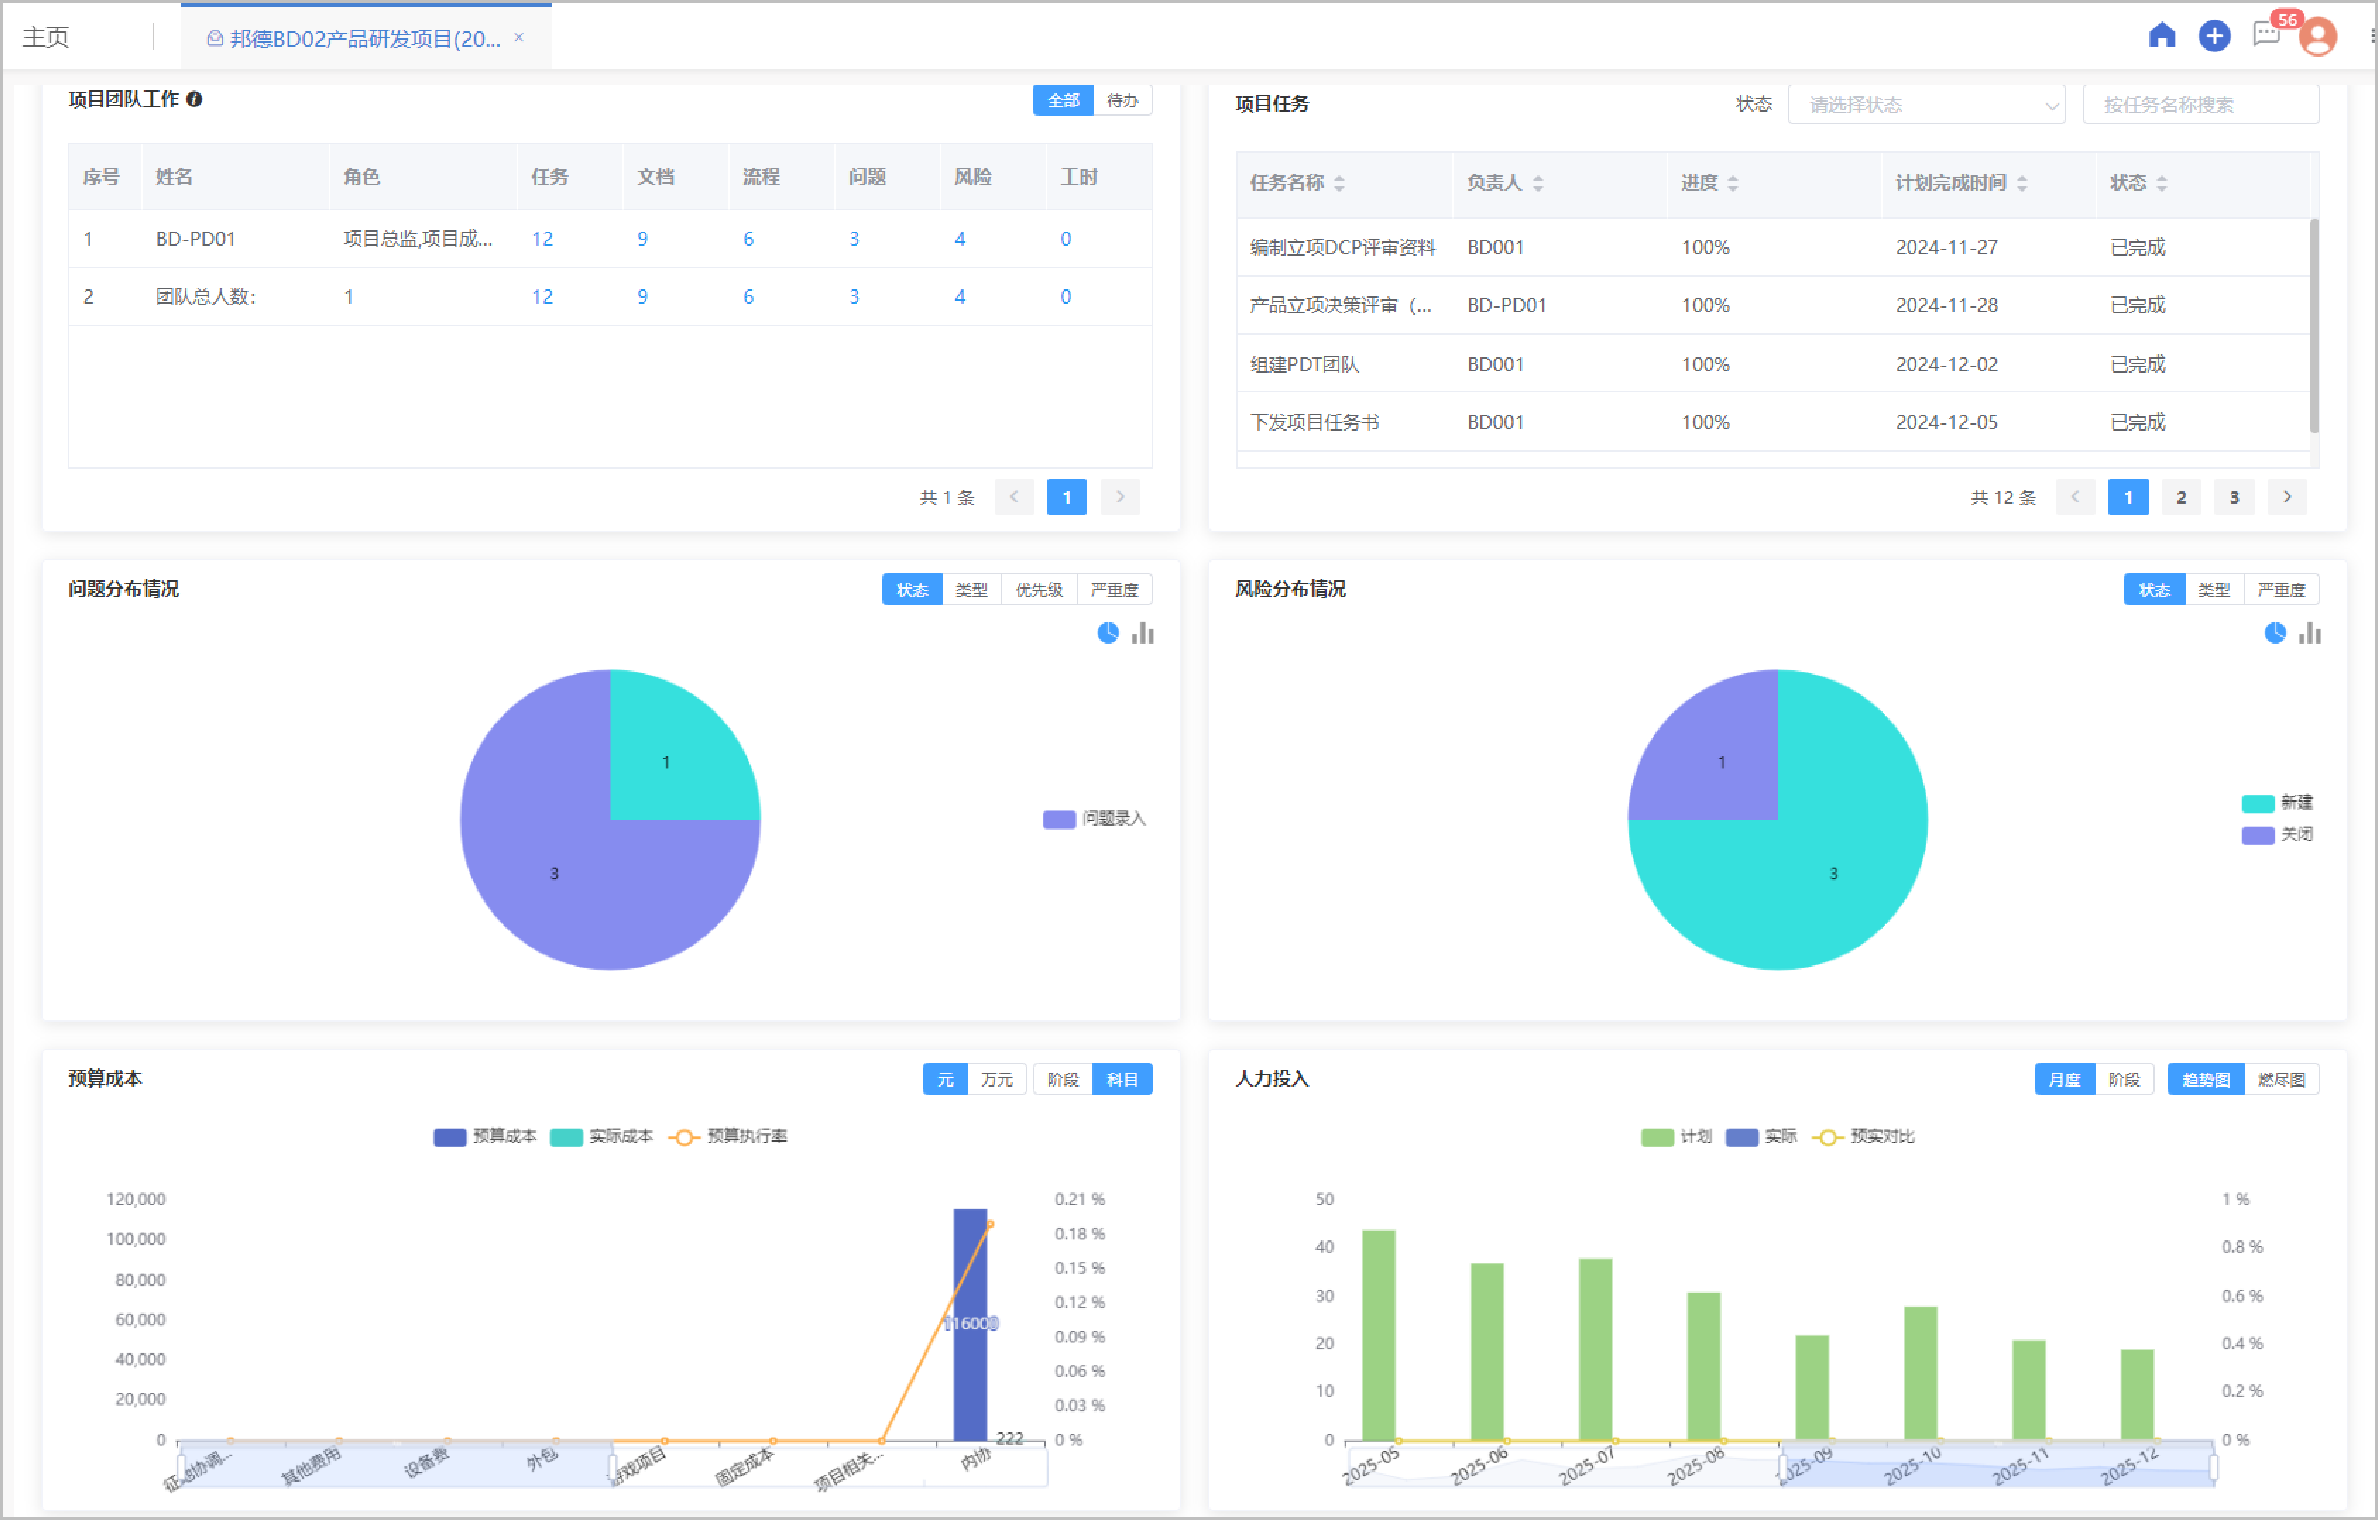Switch budget cost unit to 万元
The image size is (2379, 1522).
[x=997, y=1080]
